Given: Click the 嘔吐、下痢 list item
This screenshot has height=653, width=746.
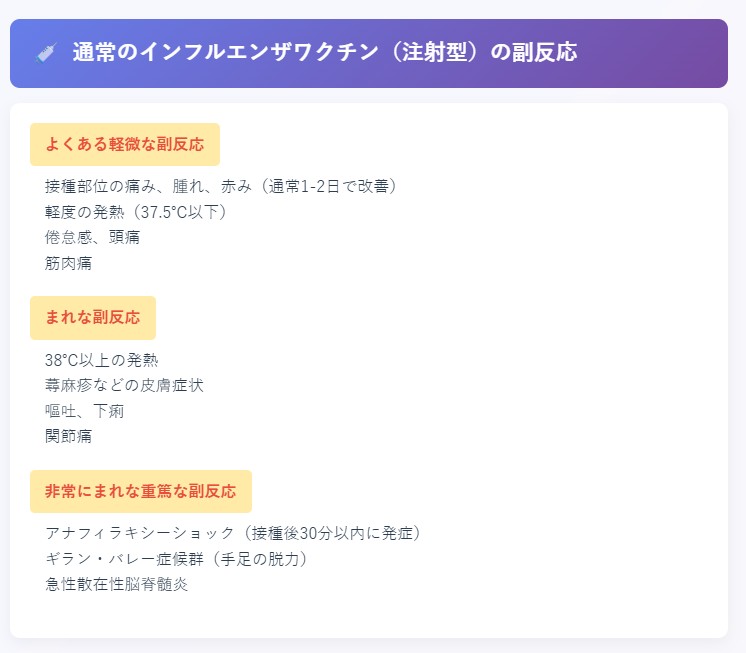Looking at the screenshot, I should (x=85, y=410).
